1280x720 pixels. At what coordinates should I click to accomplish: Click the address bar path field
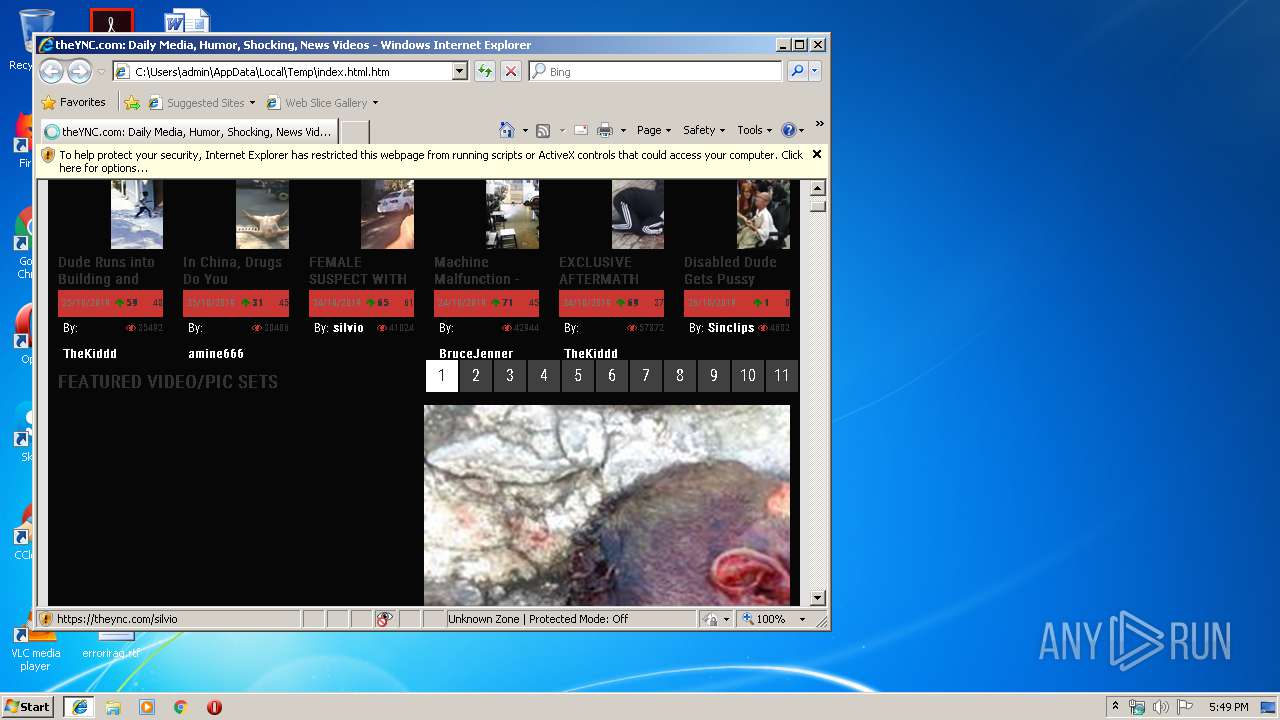click(x=290, y=71)
